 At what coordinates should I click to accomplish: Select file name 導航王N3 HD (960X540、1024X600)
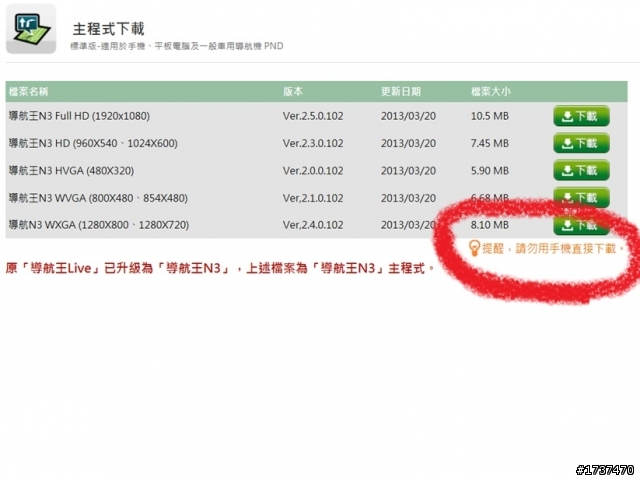tap(93, 143)
